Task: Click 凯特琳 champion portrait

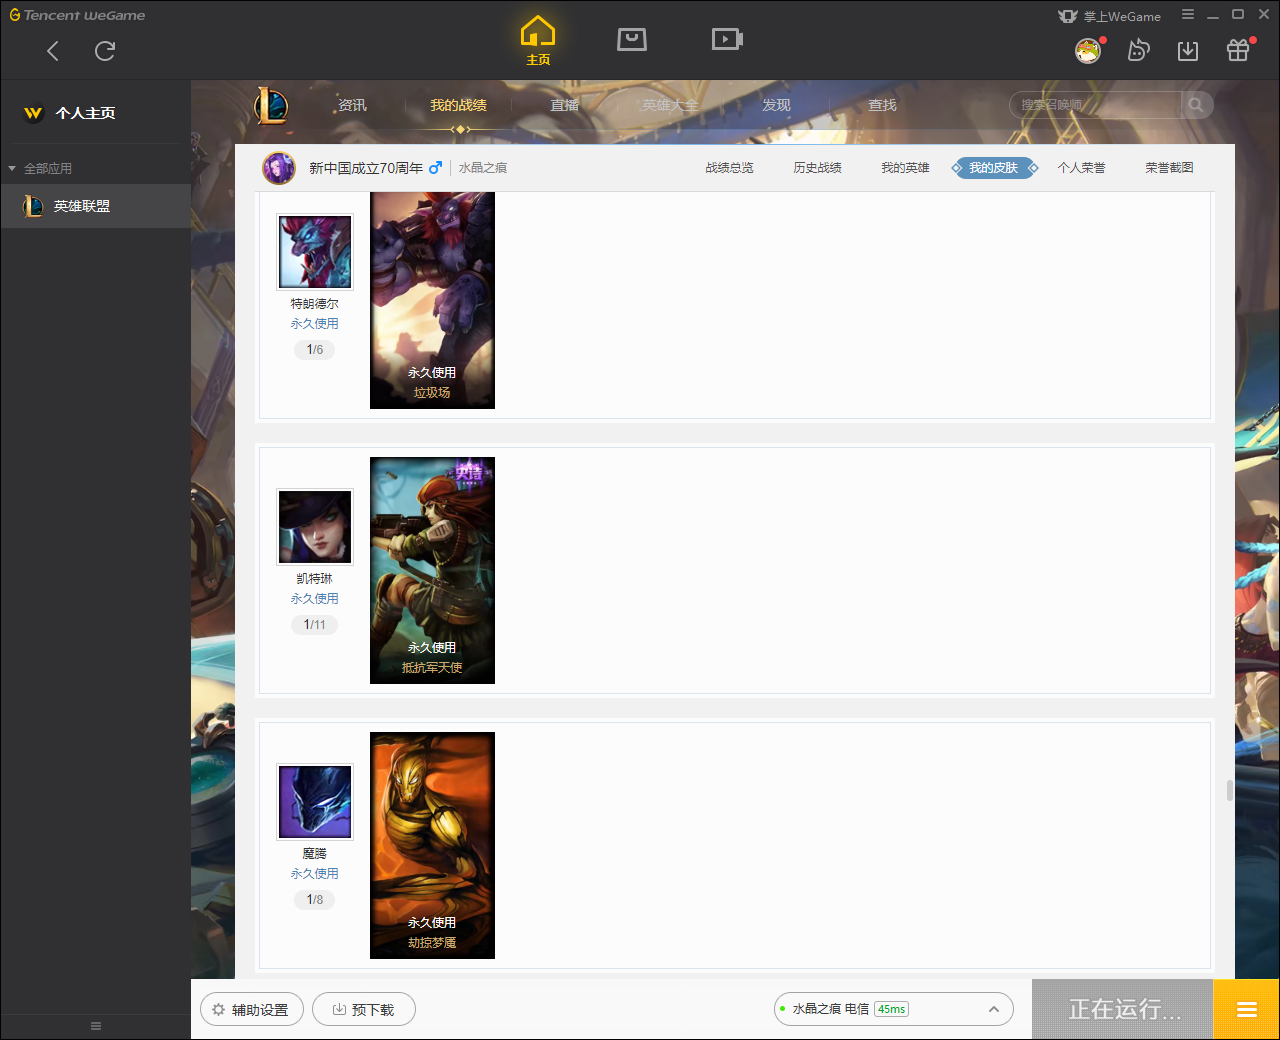Action: pos(315,526)
